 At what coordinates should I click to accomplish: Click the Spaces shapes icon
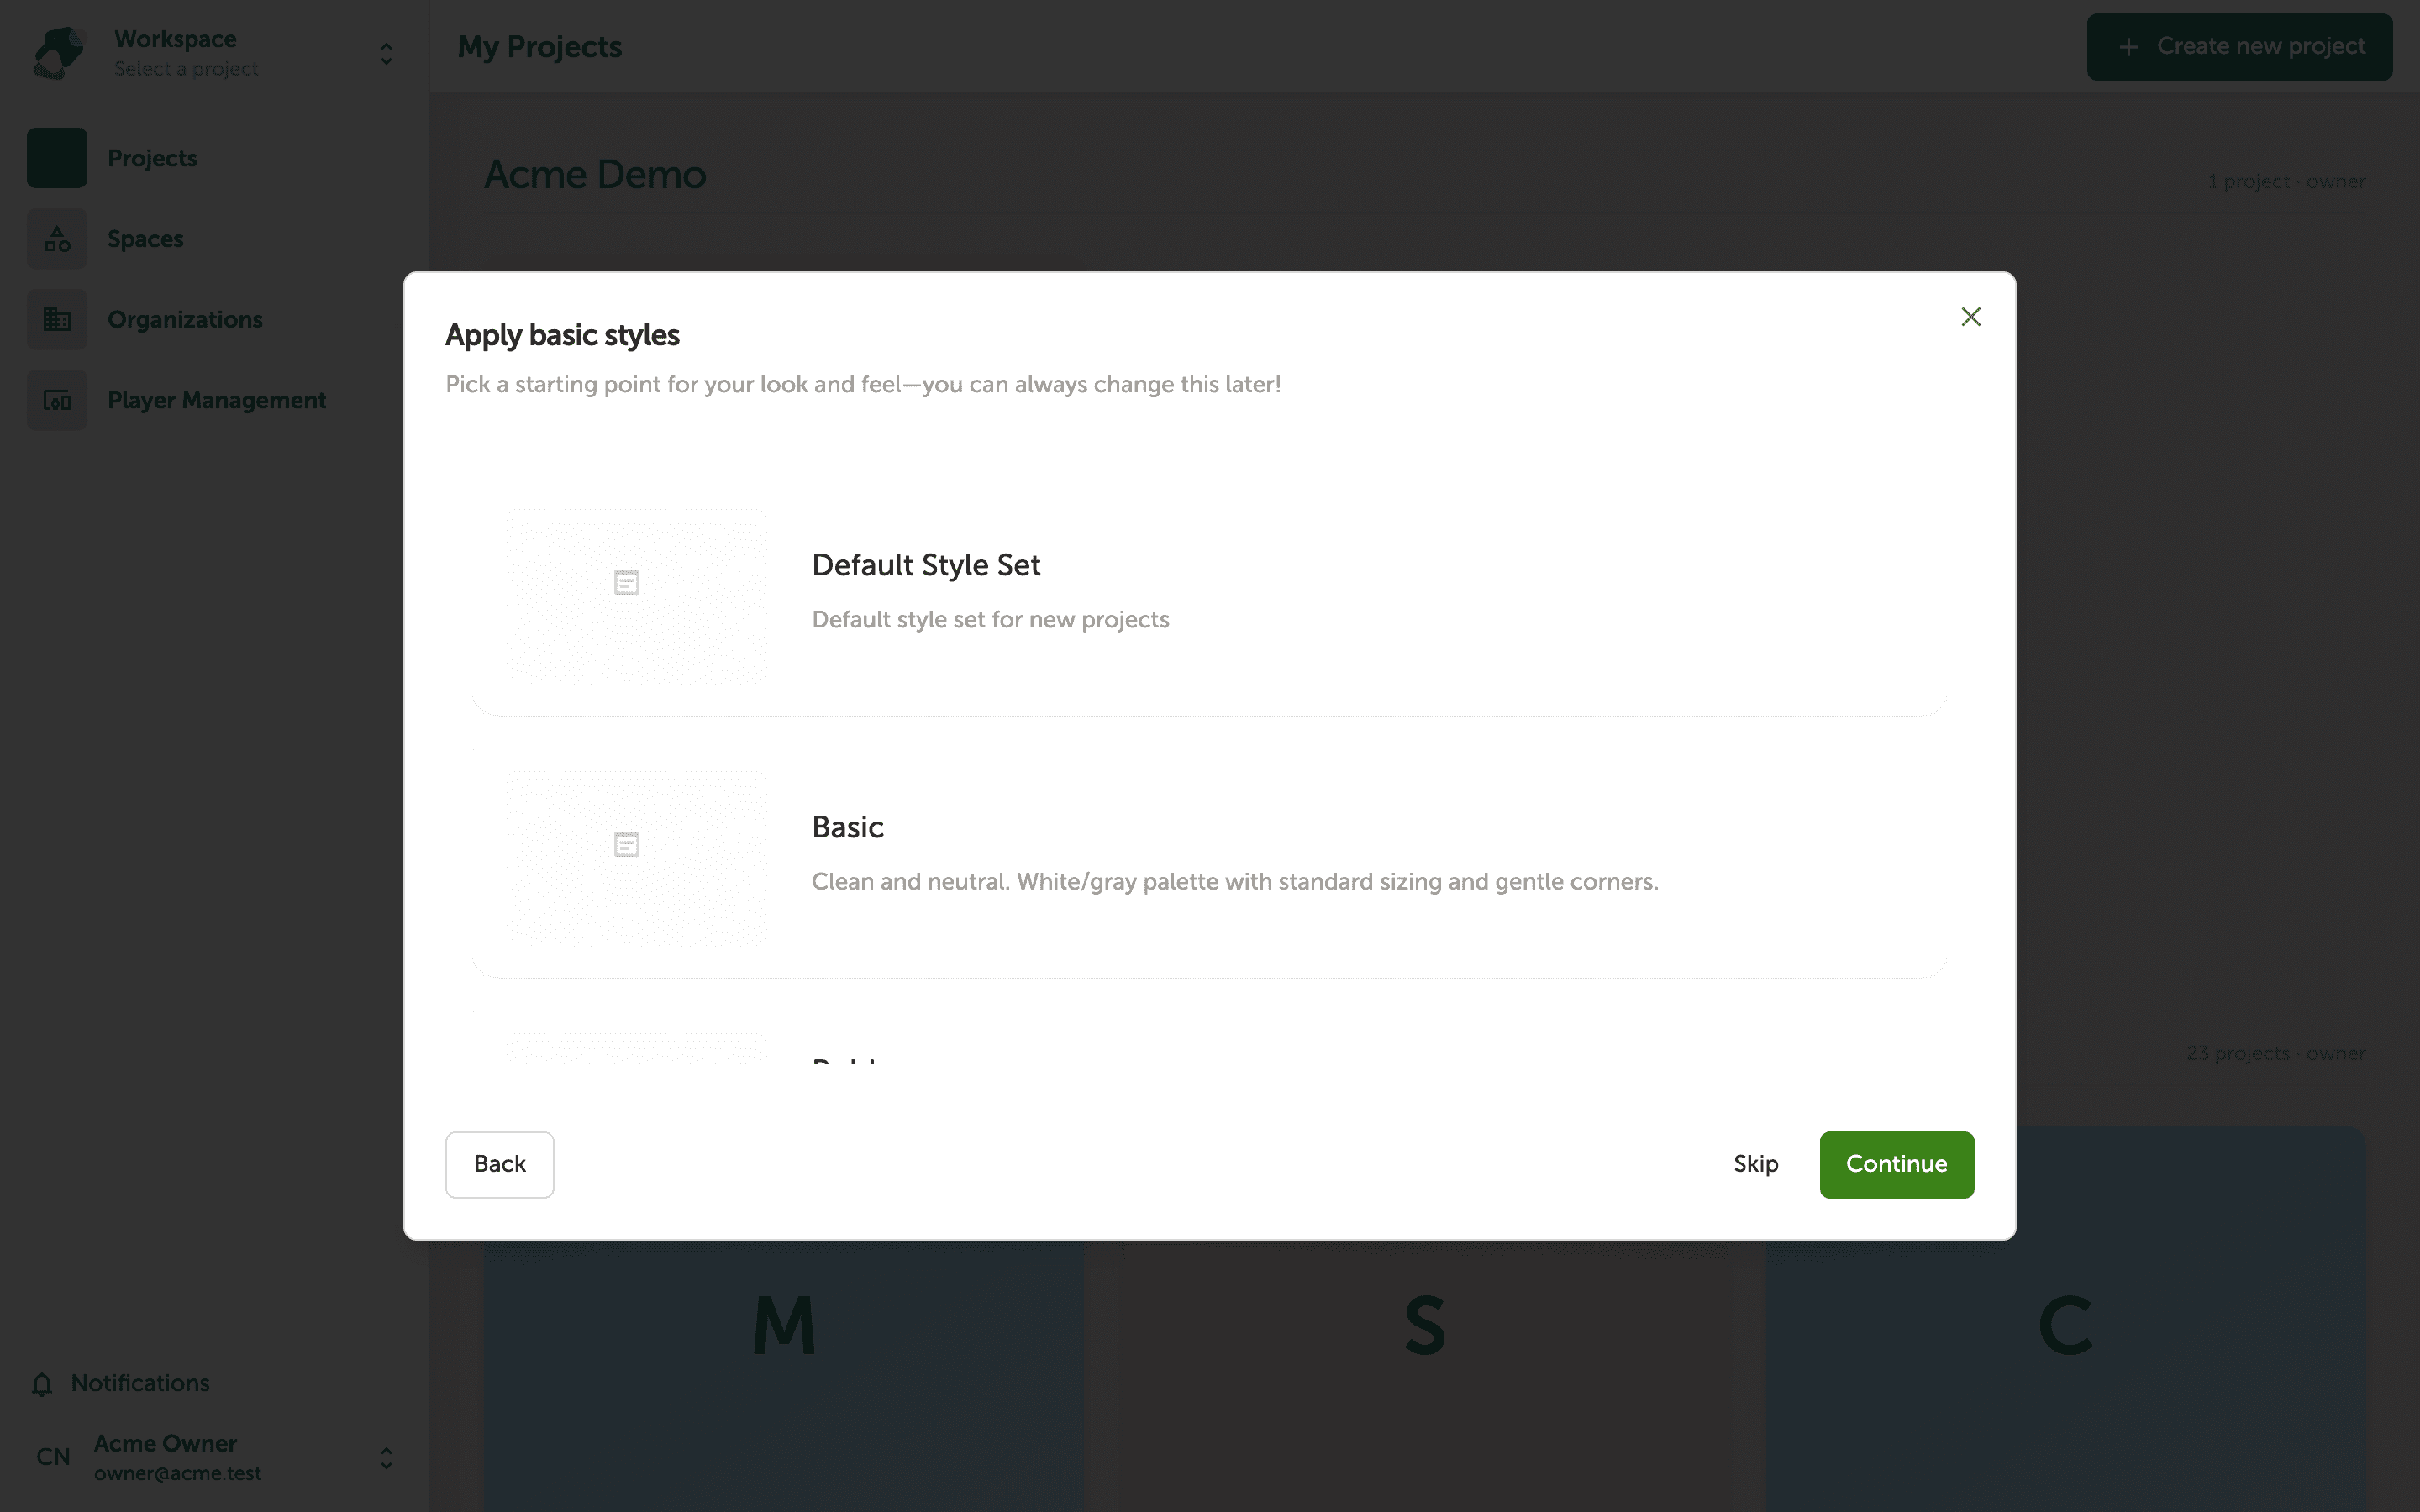[x=57, y=239]
